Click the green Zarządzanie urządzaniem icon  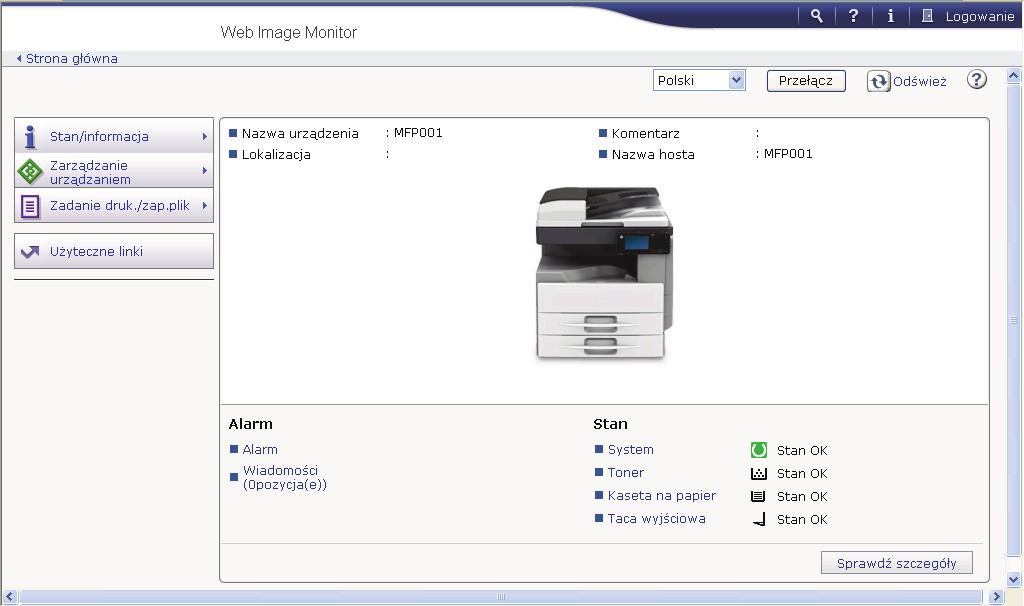(29, 172)
